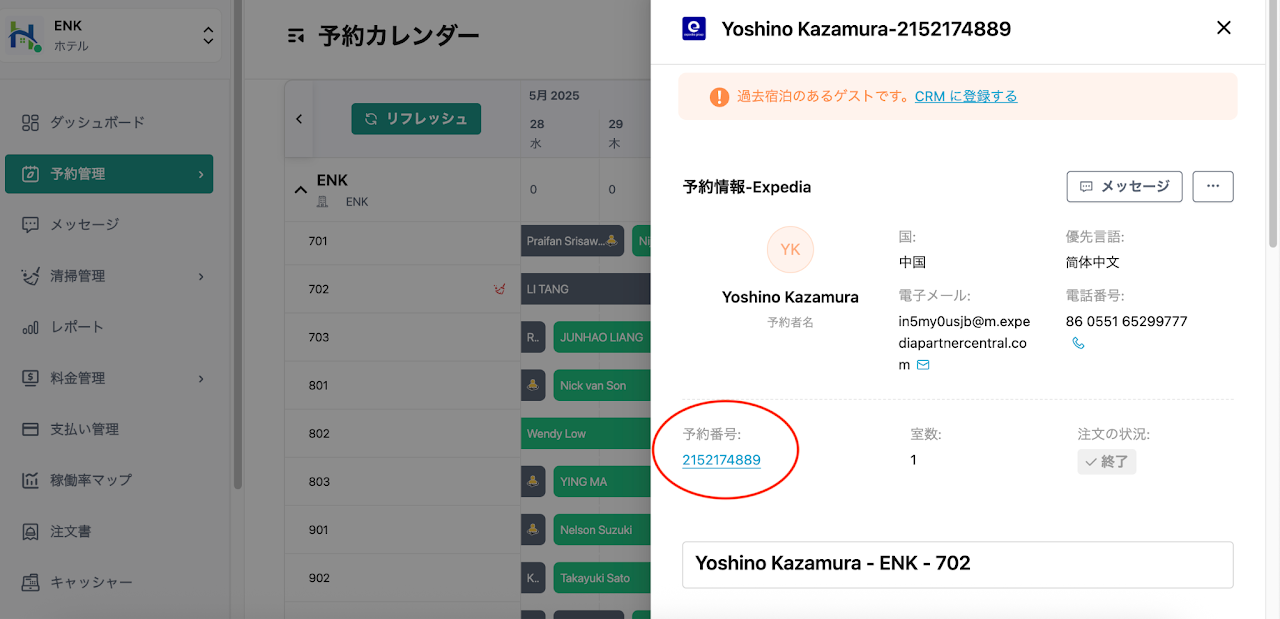Viewport: 1280px width, 619px height.
Task: Expand the 清掃管理 submenu
Action: pos(201,276)
